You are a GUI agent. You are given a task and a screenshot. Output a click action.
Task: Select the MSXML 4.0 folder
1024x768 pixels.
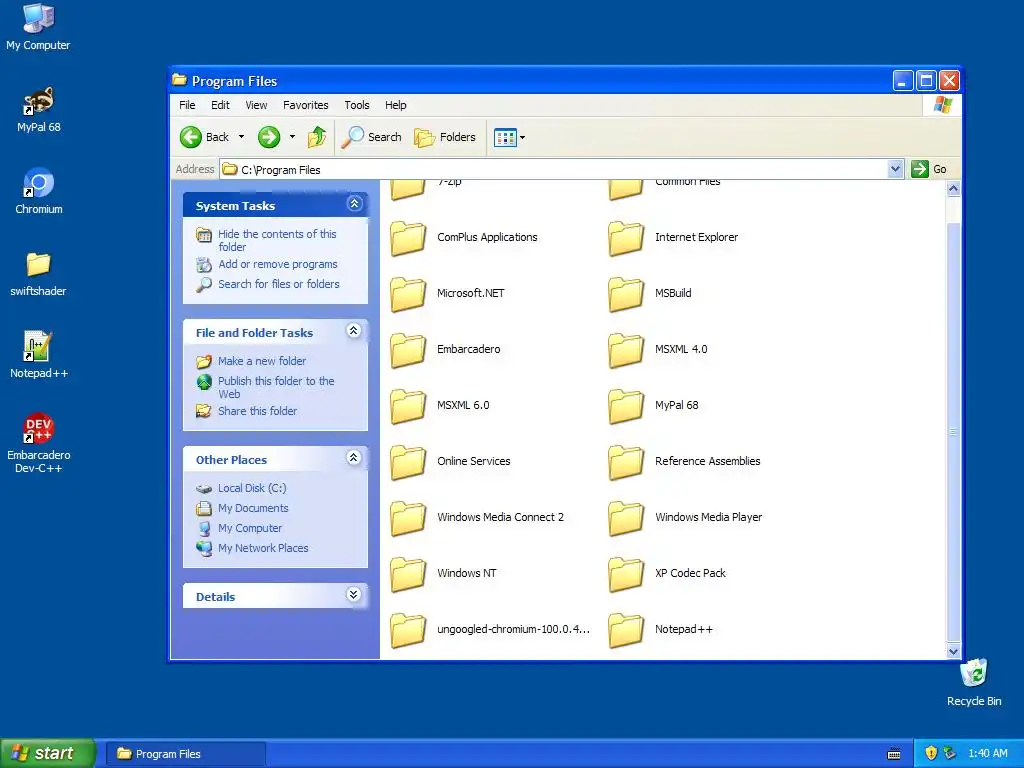coord(658,350)
